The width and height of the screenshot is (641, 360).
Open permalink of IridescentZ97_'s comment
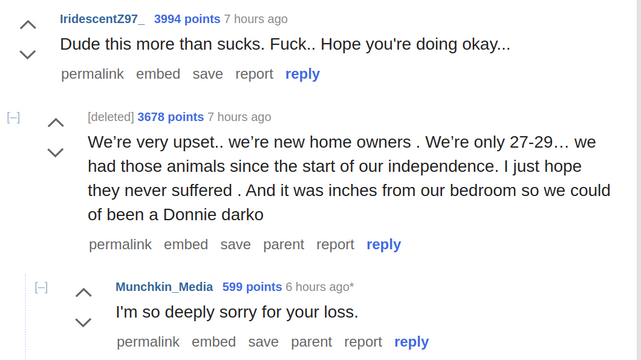92,74
